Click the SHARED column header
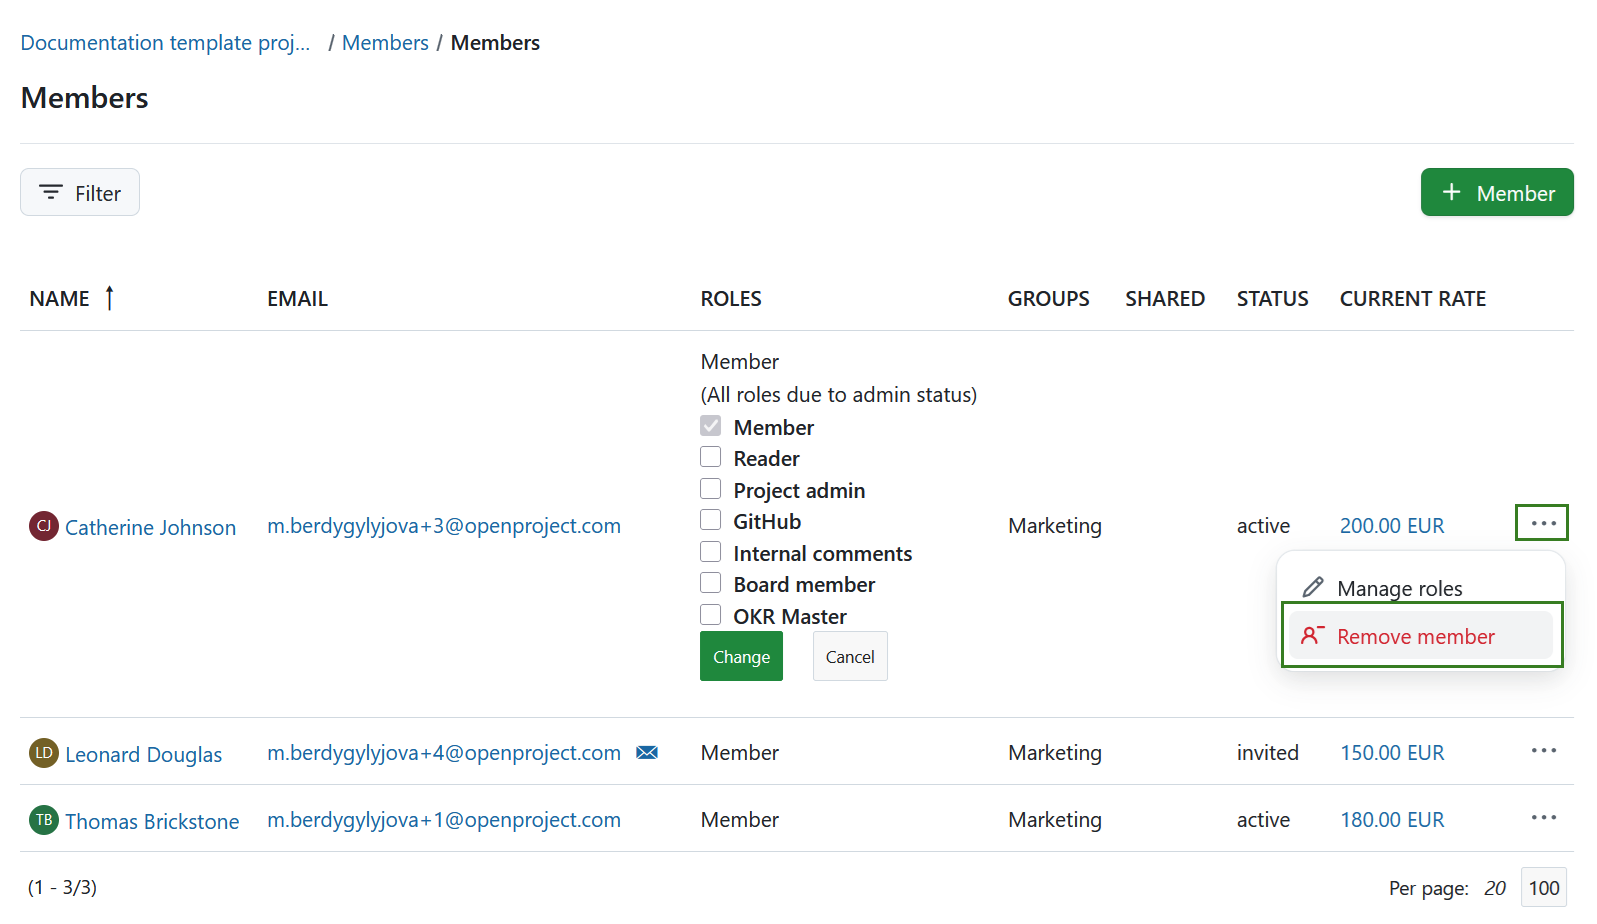This screenshot has width=1597, height=924. [1165, 299]
